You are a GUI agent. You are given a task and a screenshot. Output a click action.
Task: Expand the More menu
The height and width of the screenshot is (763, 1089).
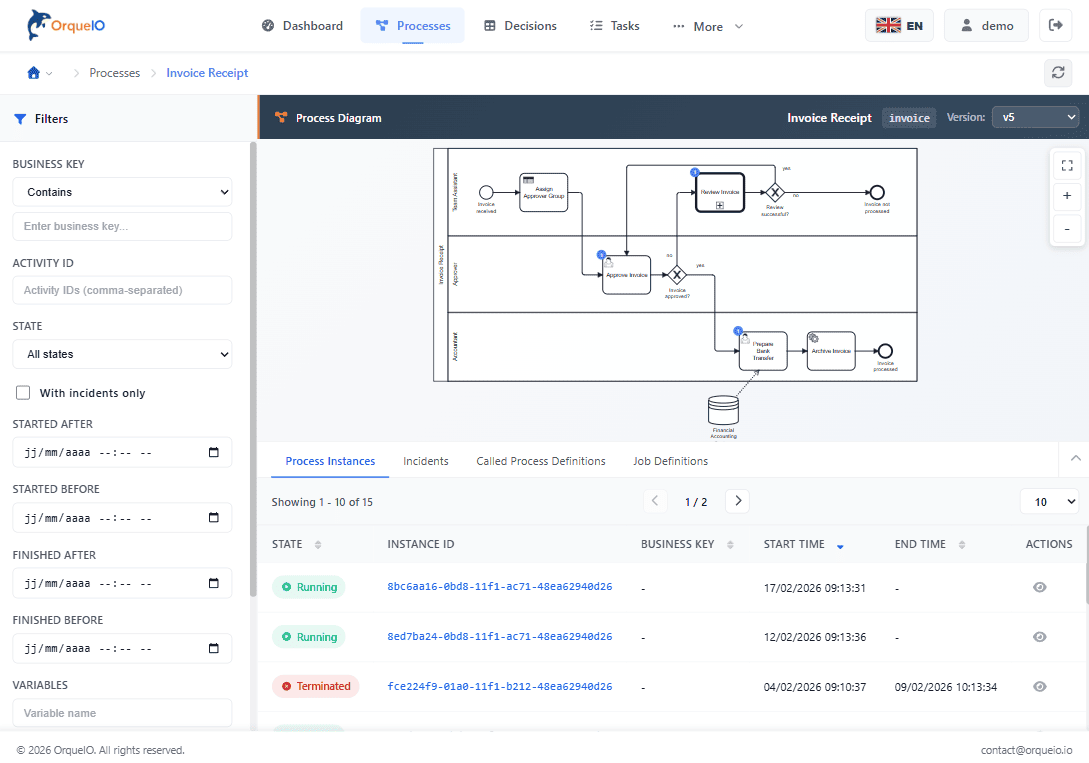(x=708, y=26)
